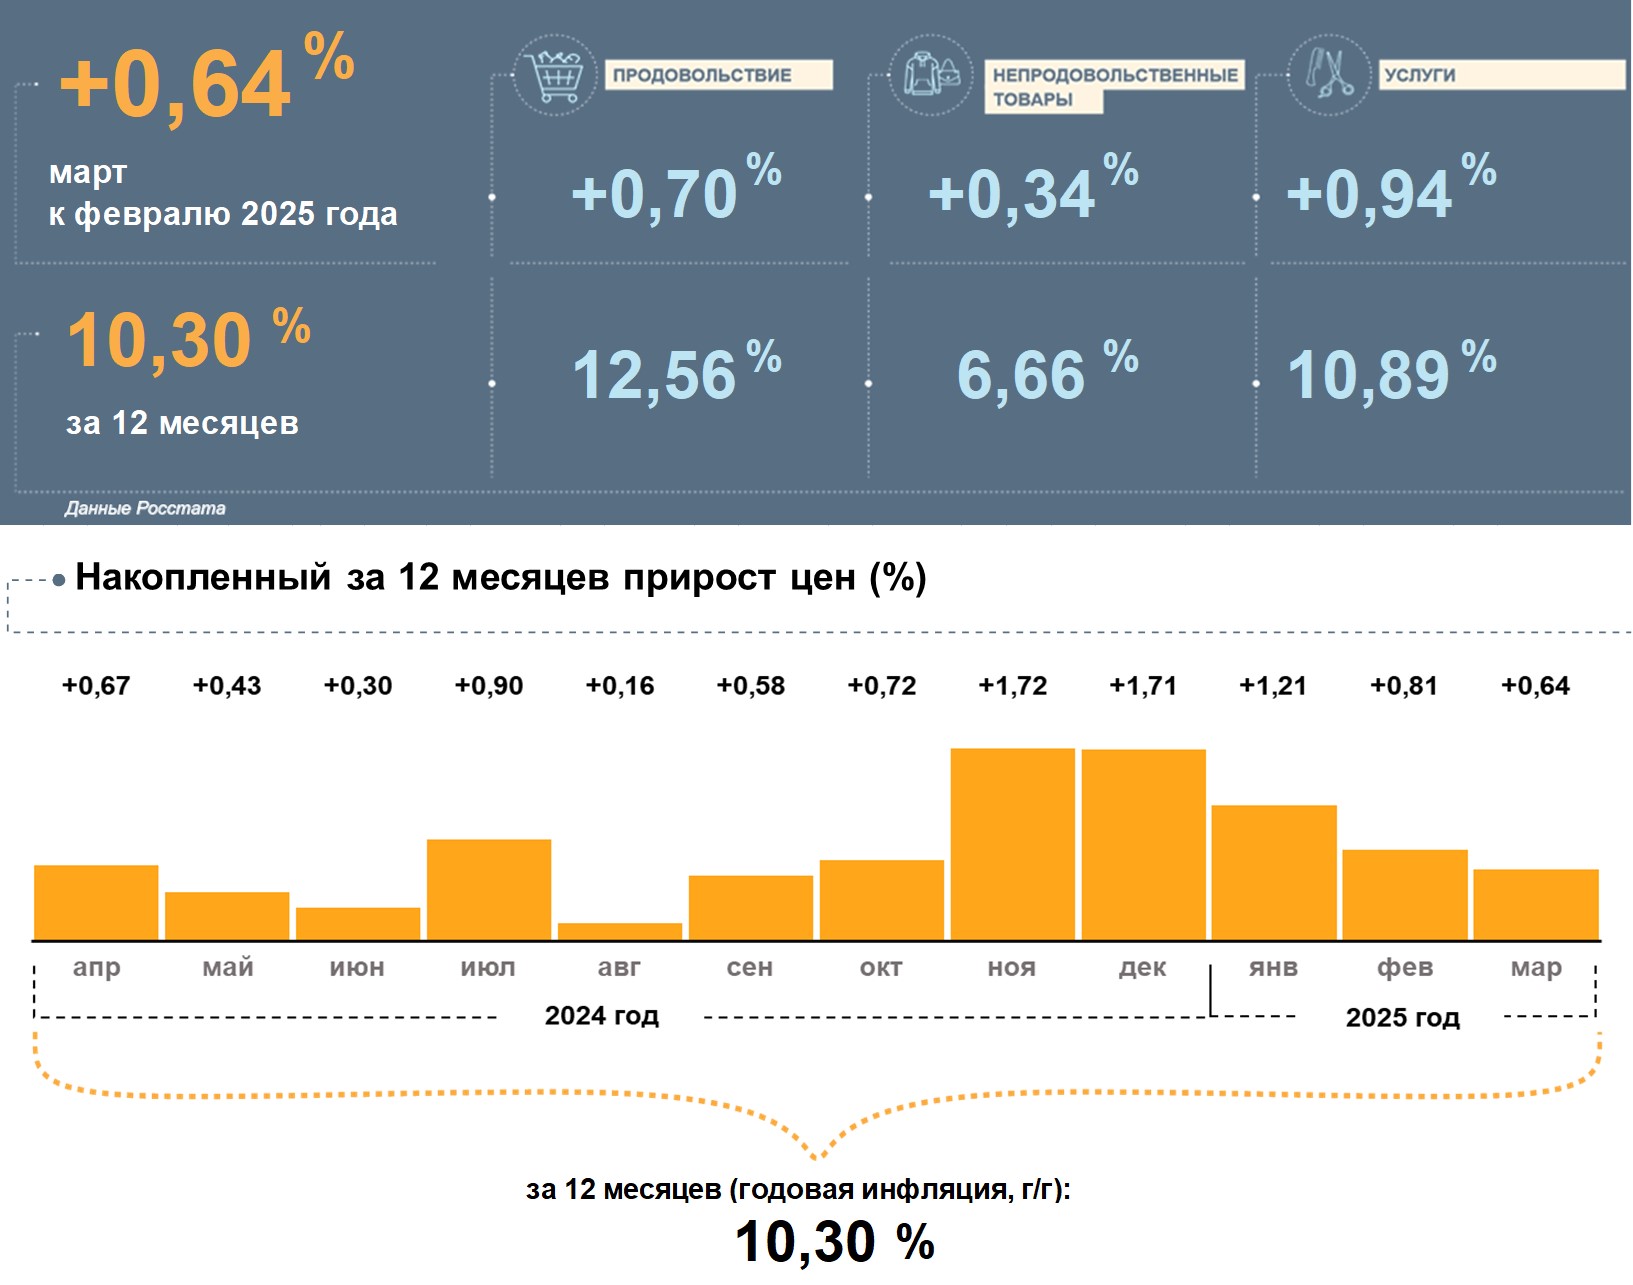The width and height of the screenshot is (1633, 1285).
Task: Click the +0,72 value label above окт
Action: [x=882, y=686]
